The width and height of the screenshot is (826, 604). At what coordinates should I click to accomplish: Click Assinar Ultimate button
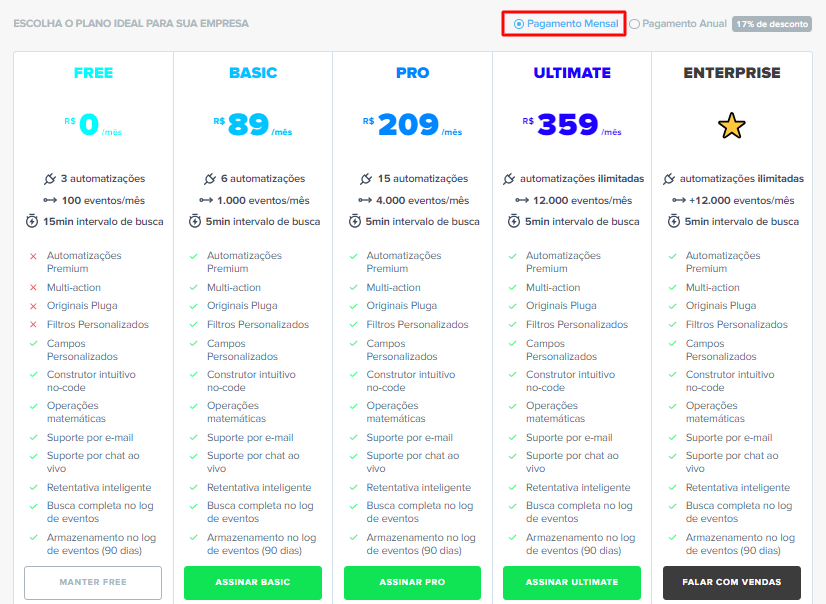coord(572,582)
